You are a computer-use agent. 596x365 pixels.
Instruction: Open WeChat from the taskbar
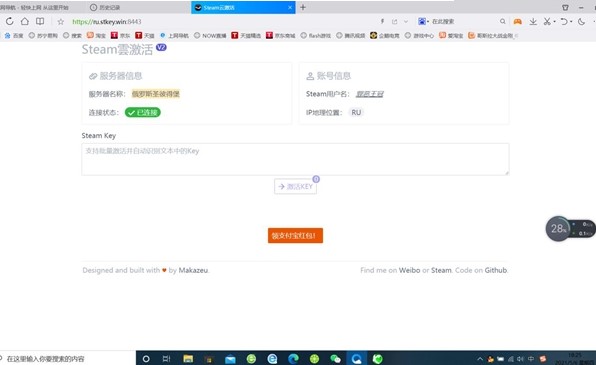pos(335,359)
